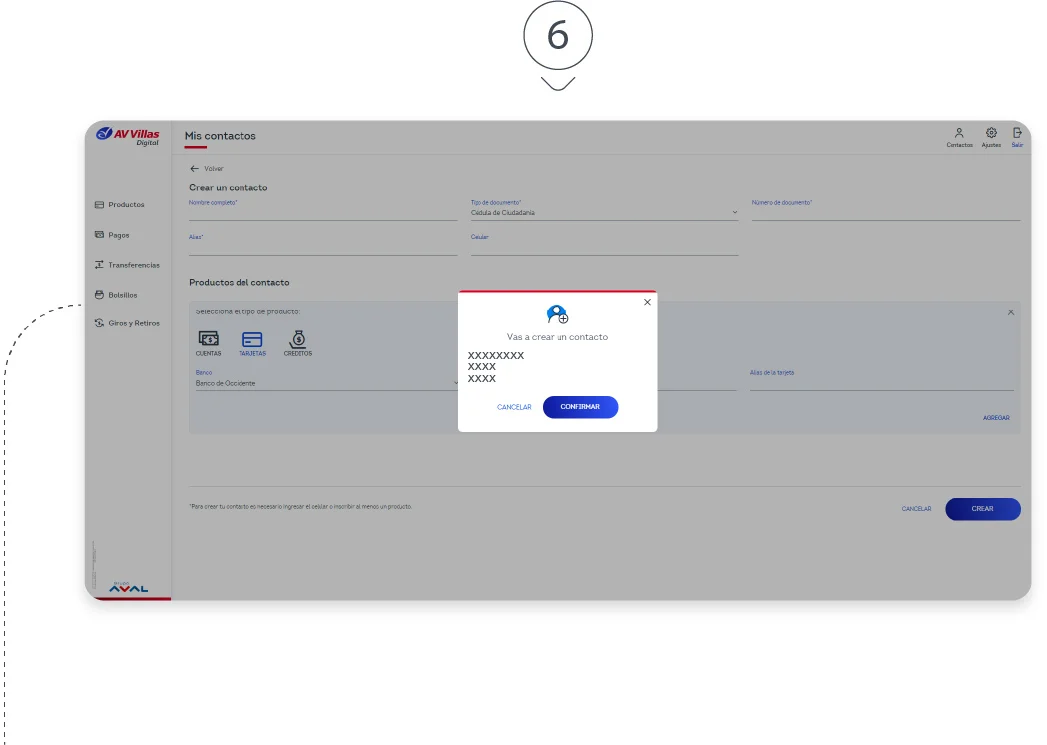Click the Nombre completo input field
Screen dimensions: 1047x745
[x=320, y=214]
